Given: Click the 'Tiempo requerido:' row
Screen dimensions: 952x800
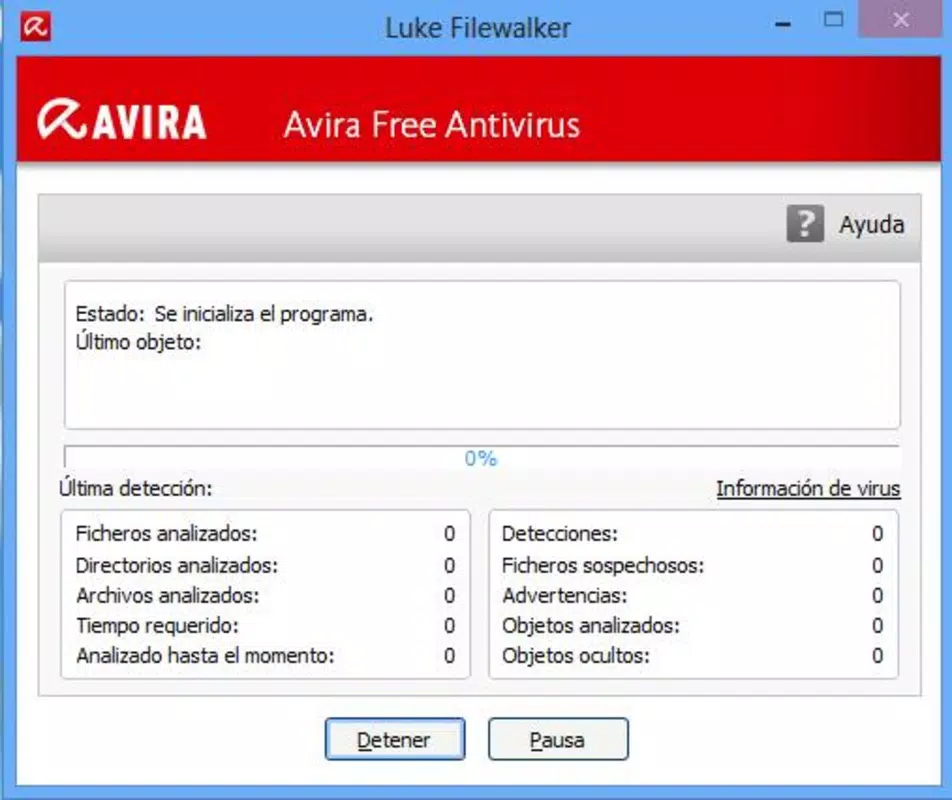Looking at the screenshot, I should click(265, 625).
